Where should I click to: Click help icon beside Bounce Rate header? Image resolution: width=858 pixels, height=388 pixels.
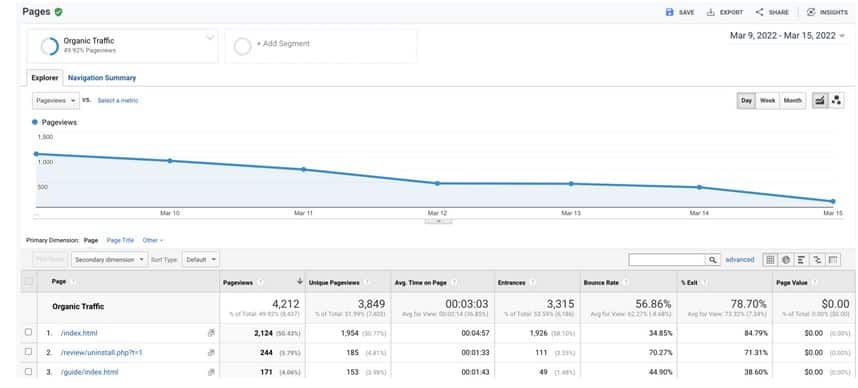coord(625,282)
